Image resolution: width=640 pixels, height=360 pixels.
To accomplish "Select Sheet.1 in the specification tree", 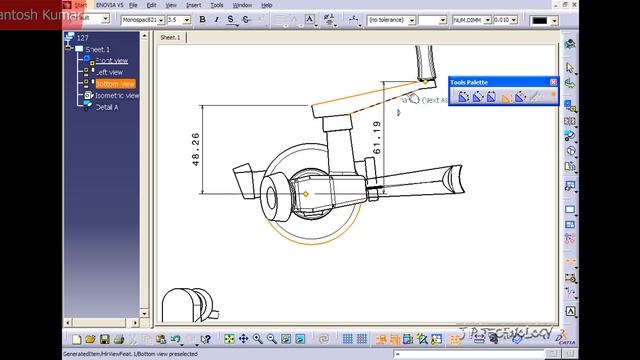I will click(97, 49).
